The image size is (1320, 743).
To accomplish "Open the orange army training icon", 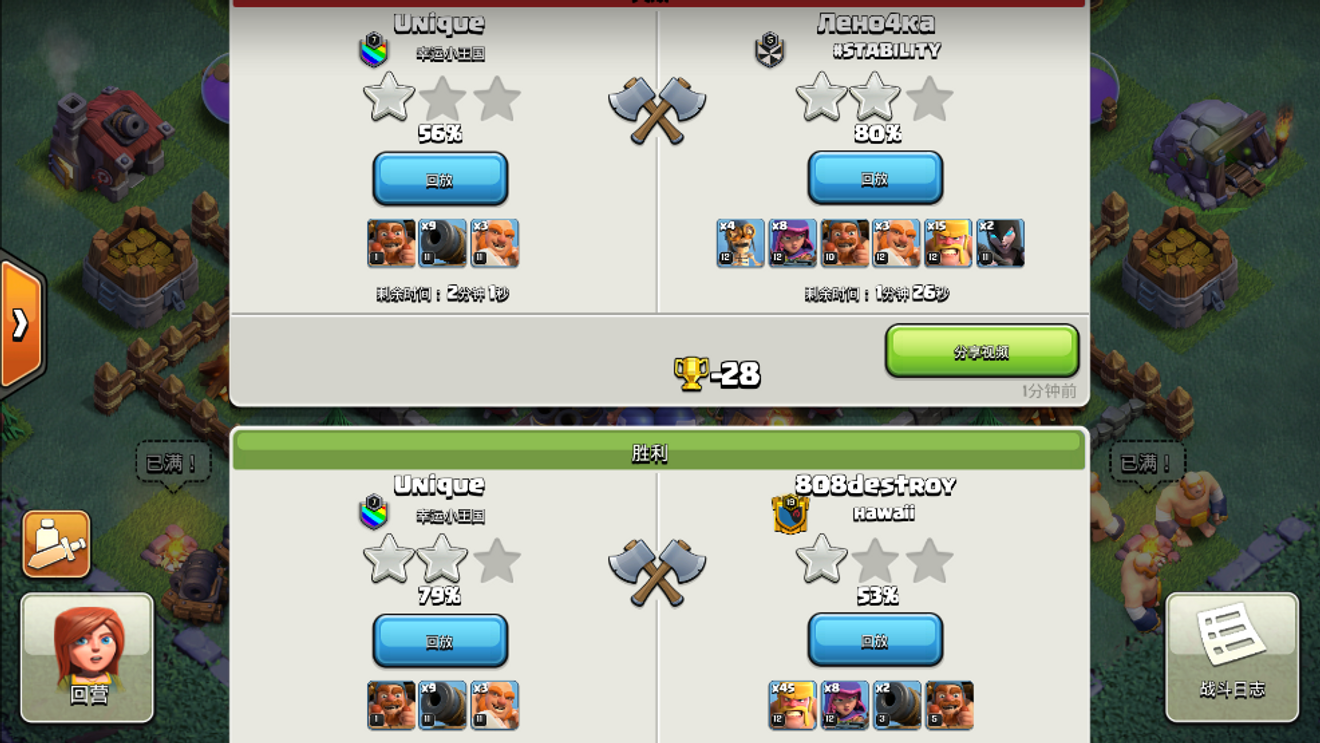I will point(56,544).
